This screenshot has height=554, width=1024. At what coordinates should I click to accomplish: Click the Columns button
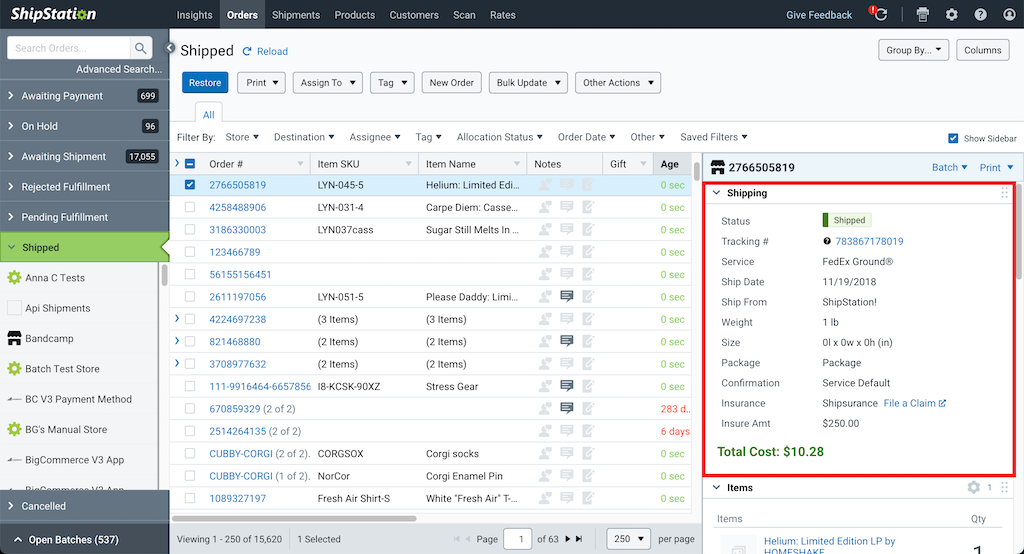coord(982,50)
